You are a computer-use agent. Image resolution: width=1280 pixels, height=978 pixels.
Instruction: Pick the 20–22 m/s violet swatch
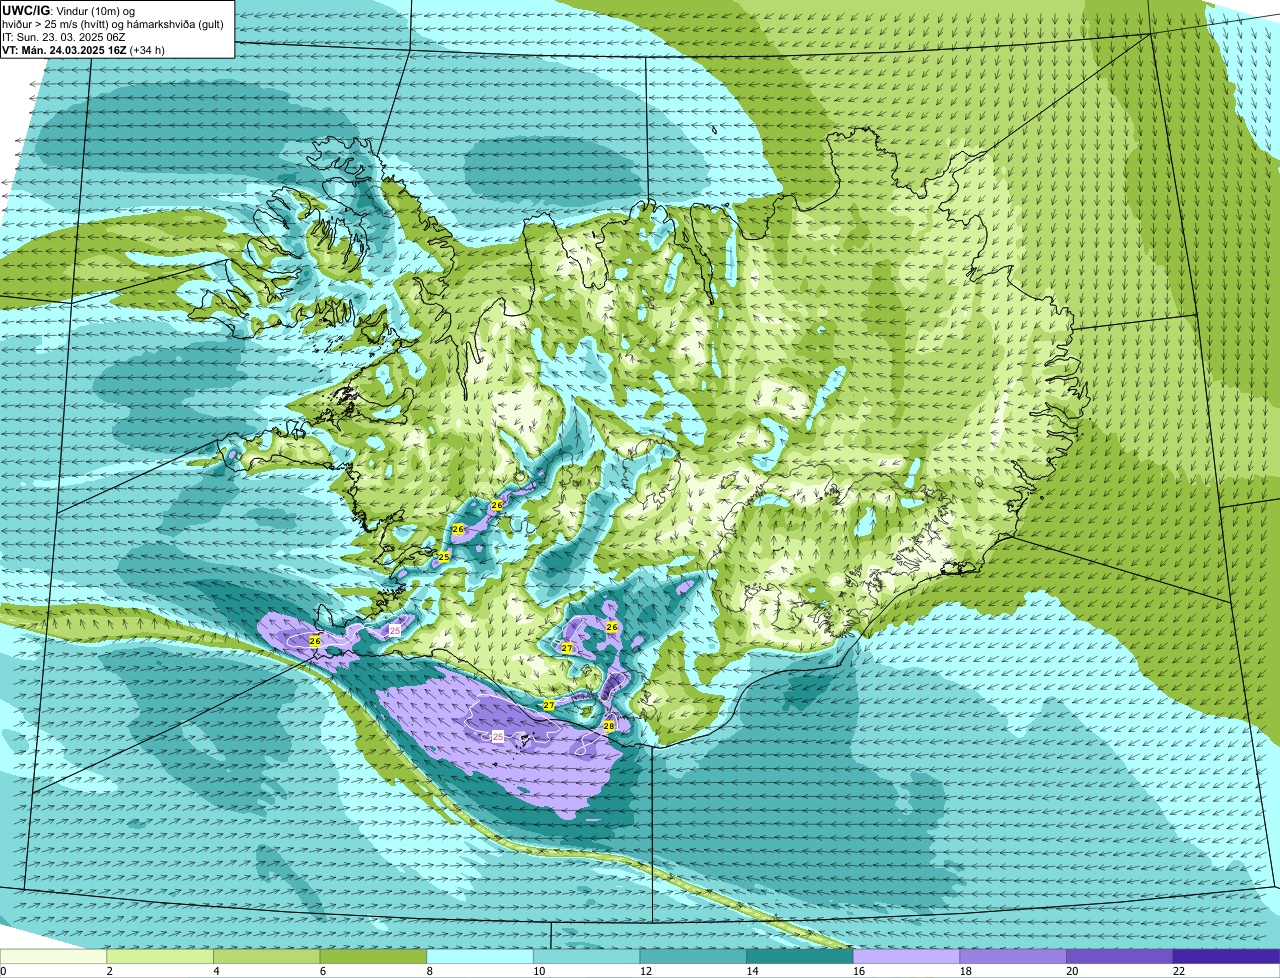point(1120,957)
